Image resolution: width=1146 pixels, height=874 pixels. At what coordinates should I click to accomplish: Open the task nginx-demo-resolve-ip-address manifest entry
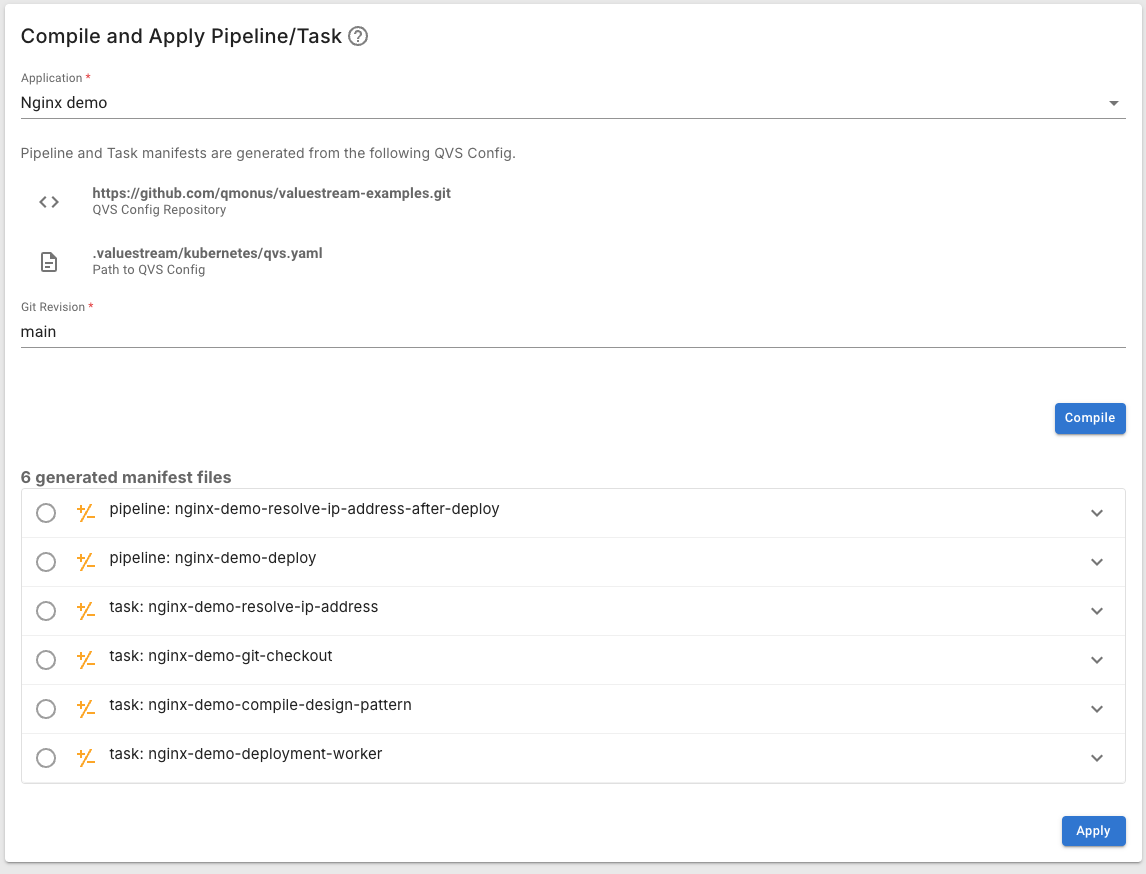coord(262,607)
